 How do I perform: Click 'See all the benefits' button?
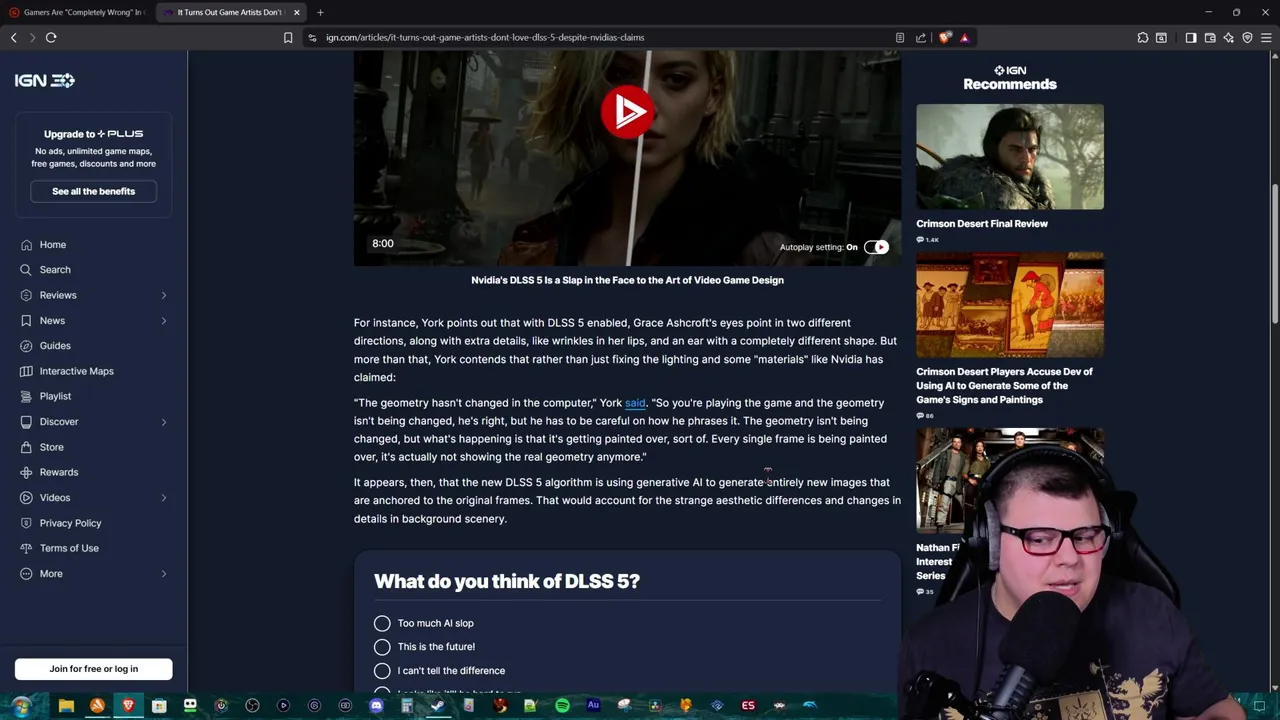click(x=93, y=191)
